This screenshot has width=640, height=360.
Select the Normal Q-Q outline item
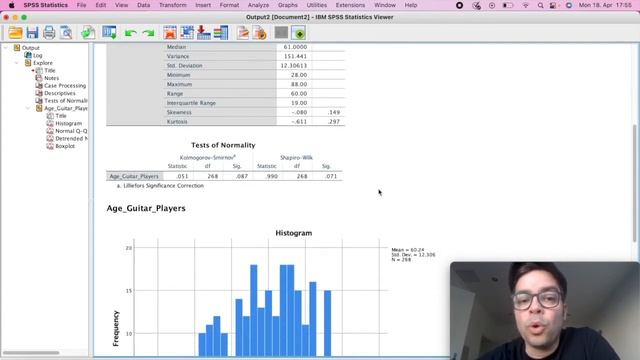coord(71,131)
